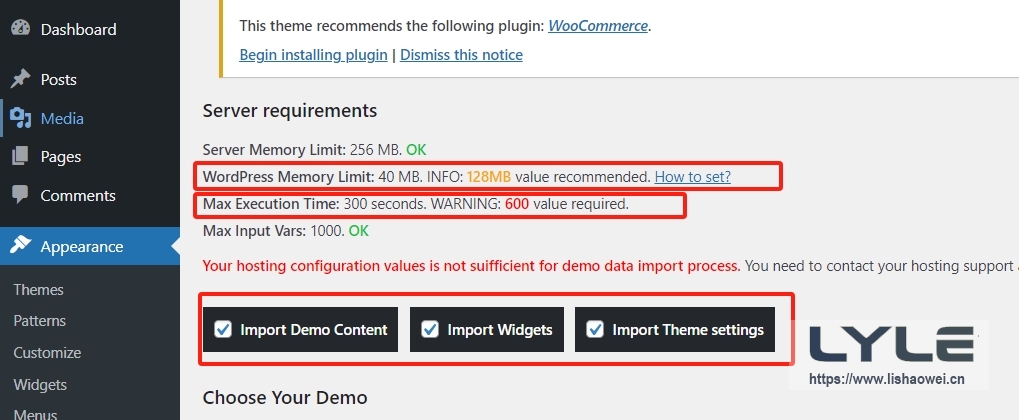Click the Posts pushpin icon
Image resolution: width=1019 pixels, height=420 pixels.
click(20, 79)
